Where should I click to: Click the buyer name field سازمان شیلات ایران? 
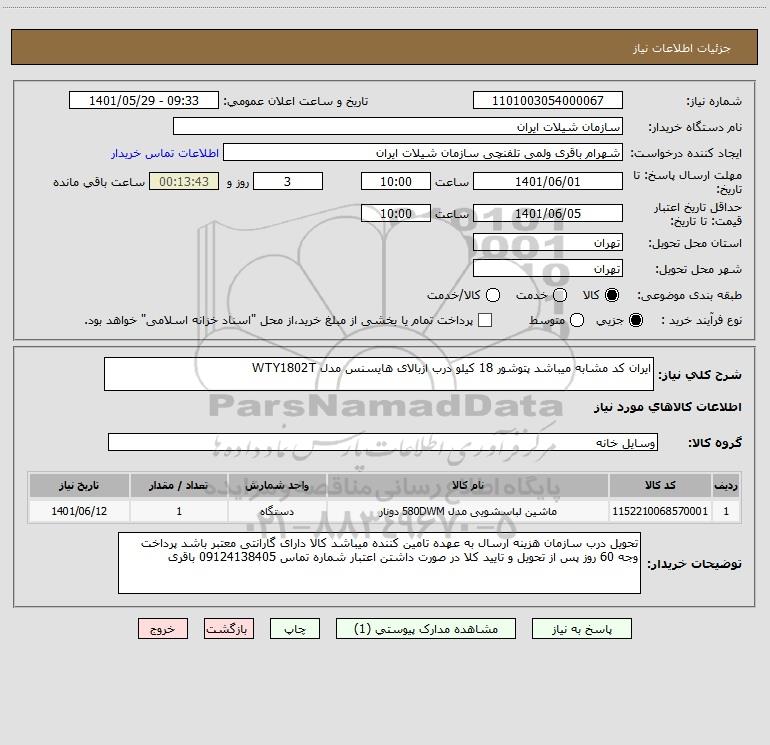point(398,126)
